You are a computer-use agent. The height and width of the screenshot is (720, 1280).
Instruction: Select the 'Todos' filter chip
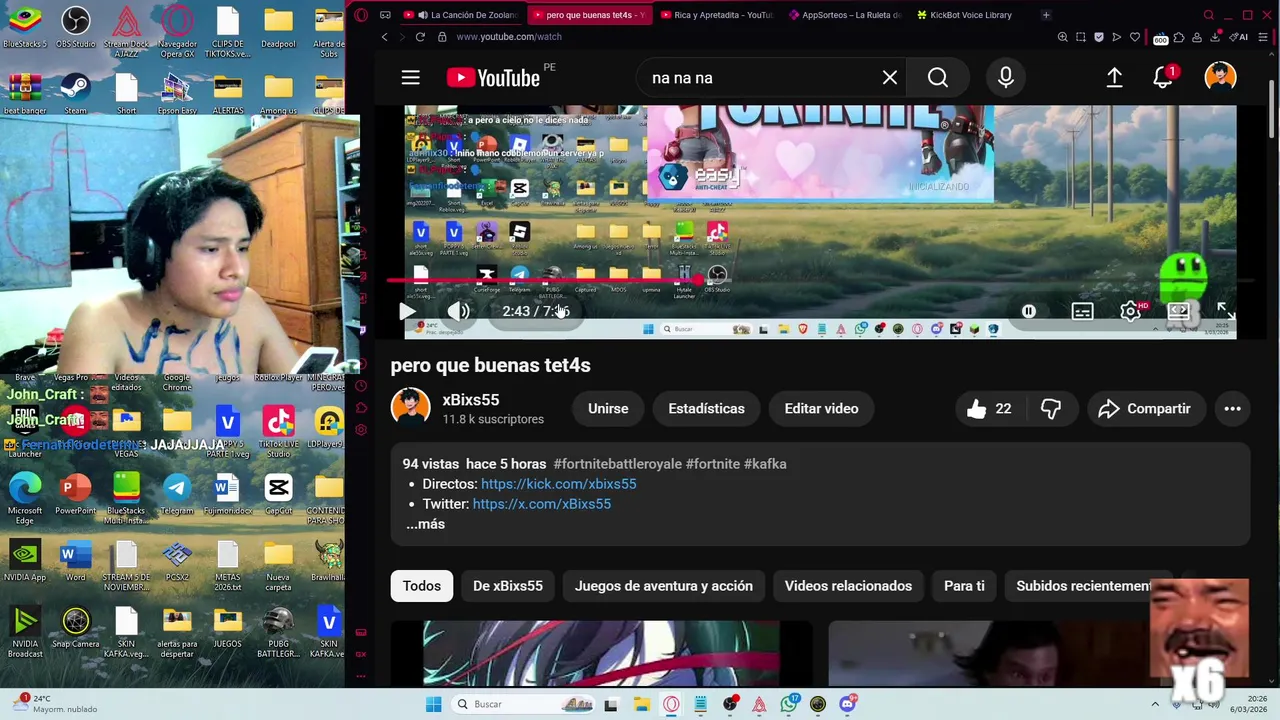pyautogui.click(x=422, y=586)
